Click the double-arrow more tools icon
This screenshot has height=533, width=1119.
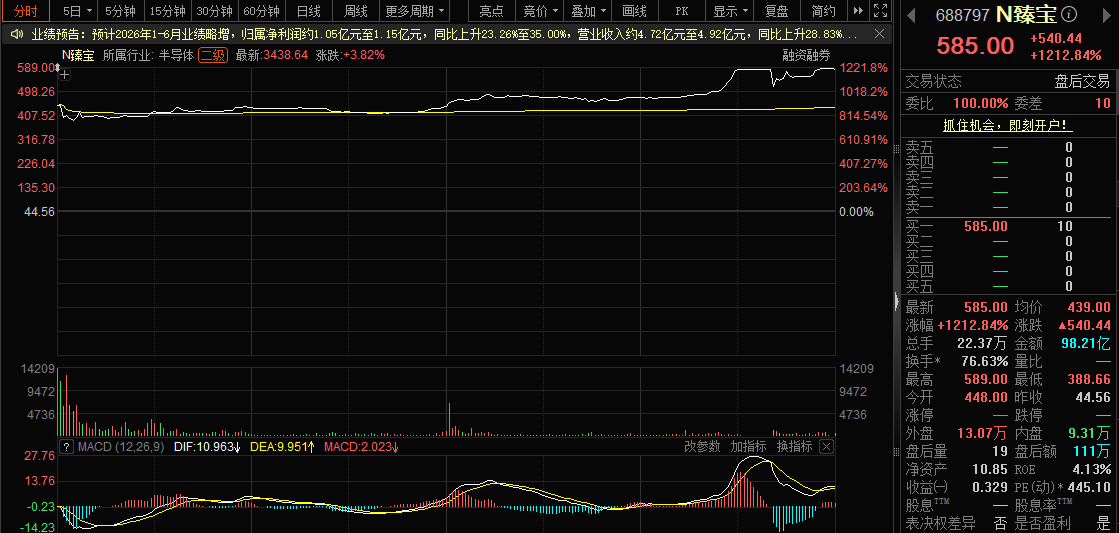859,11
